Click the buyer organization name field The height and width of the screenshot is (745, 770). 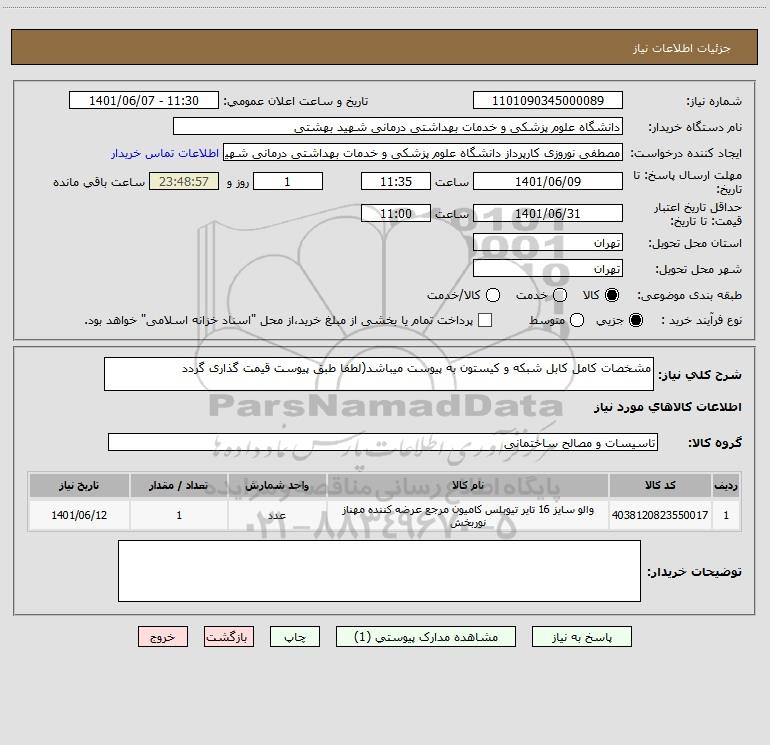coord(398,126)
